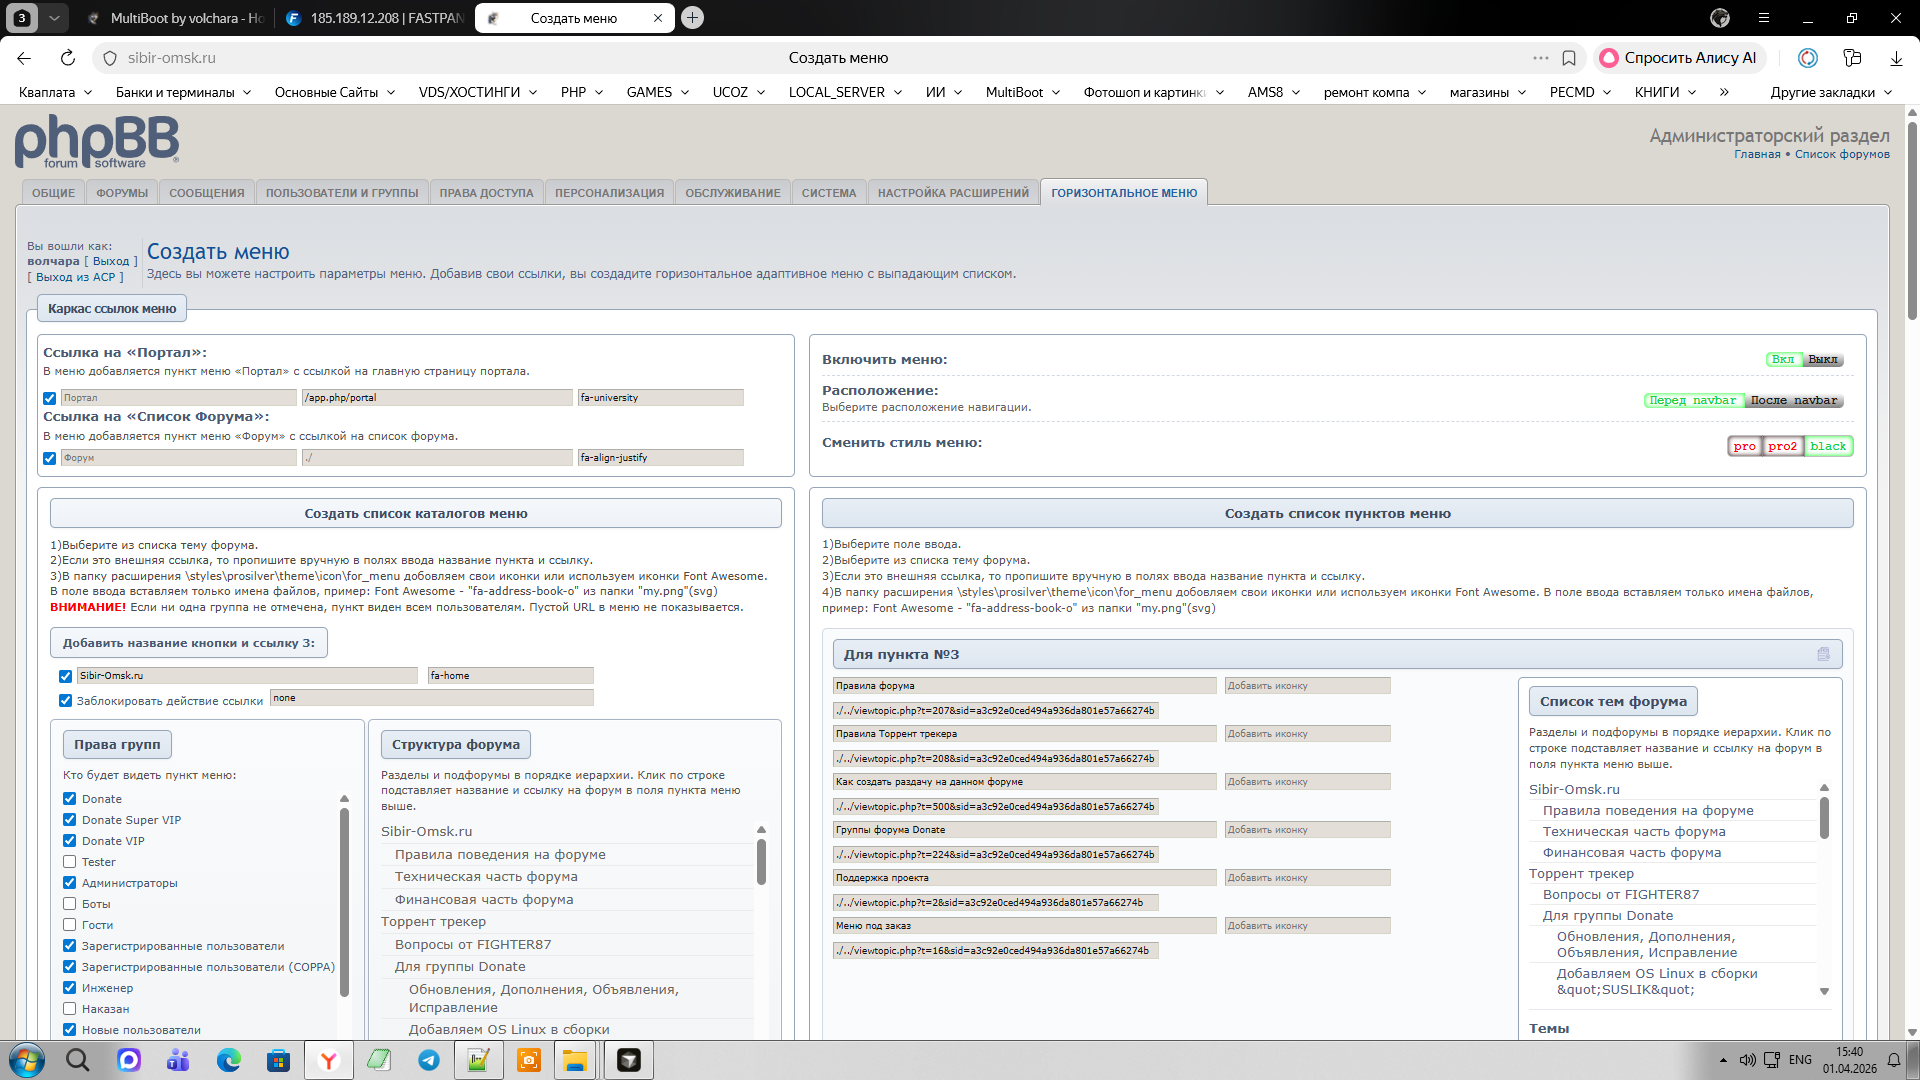Screen dimensions: 1920x1080
Task: Open the КНИГИ bookmarks folder
Action: (1665, 92)
